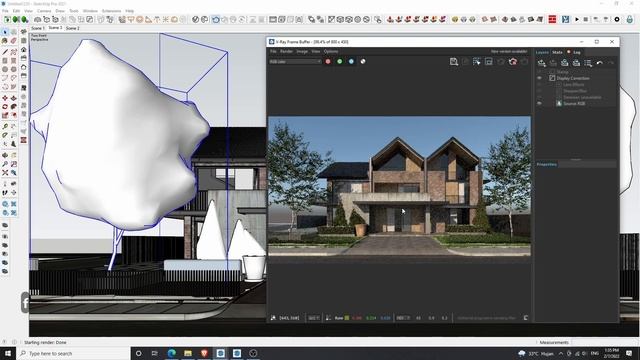Switch to Scene 1 tab
This screenshot has height=360, width=640.
(38, 28)
